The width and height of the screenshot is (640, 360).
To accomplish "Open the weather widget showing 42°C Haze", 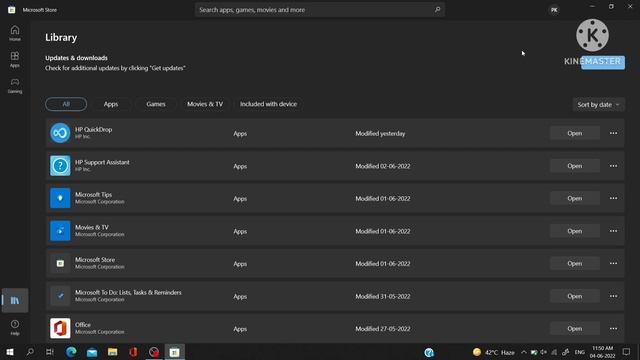I will (494, 352).
